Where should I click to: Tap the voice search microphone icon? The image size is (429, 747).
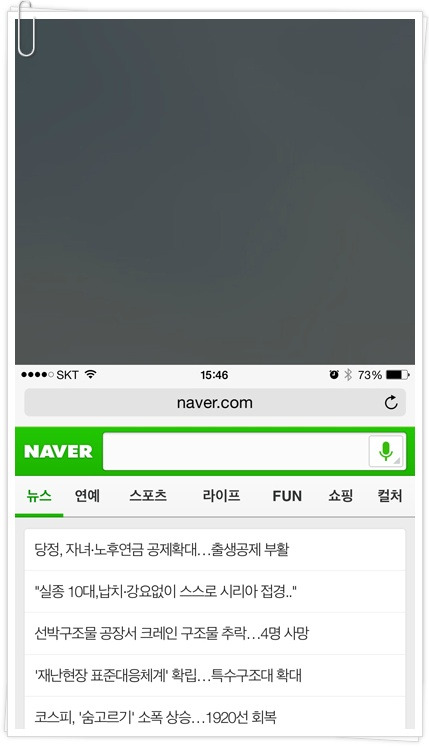(386, 451)
